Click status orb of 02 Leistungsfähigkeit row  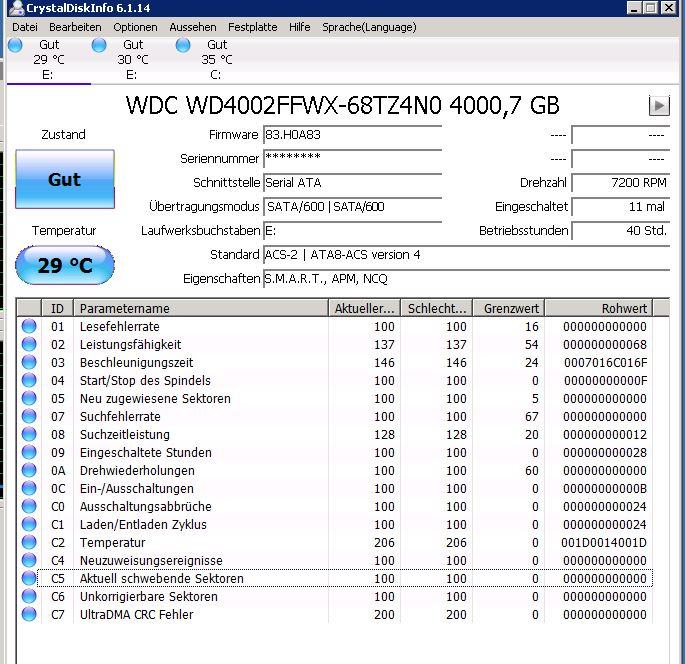coord(29,344)
